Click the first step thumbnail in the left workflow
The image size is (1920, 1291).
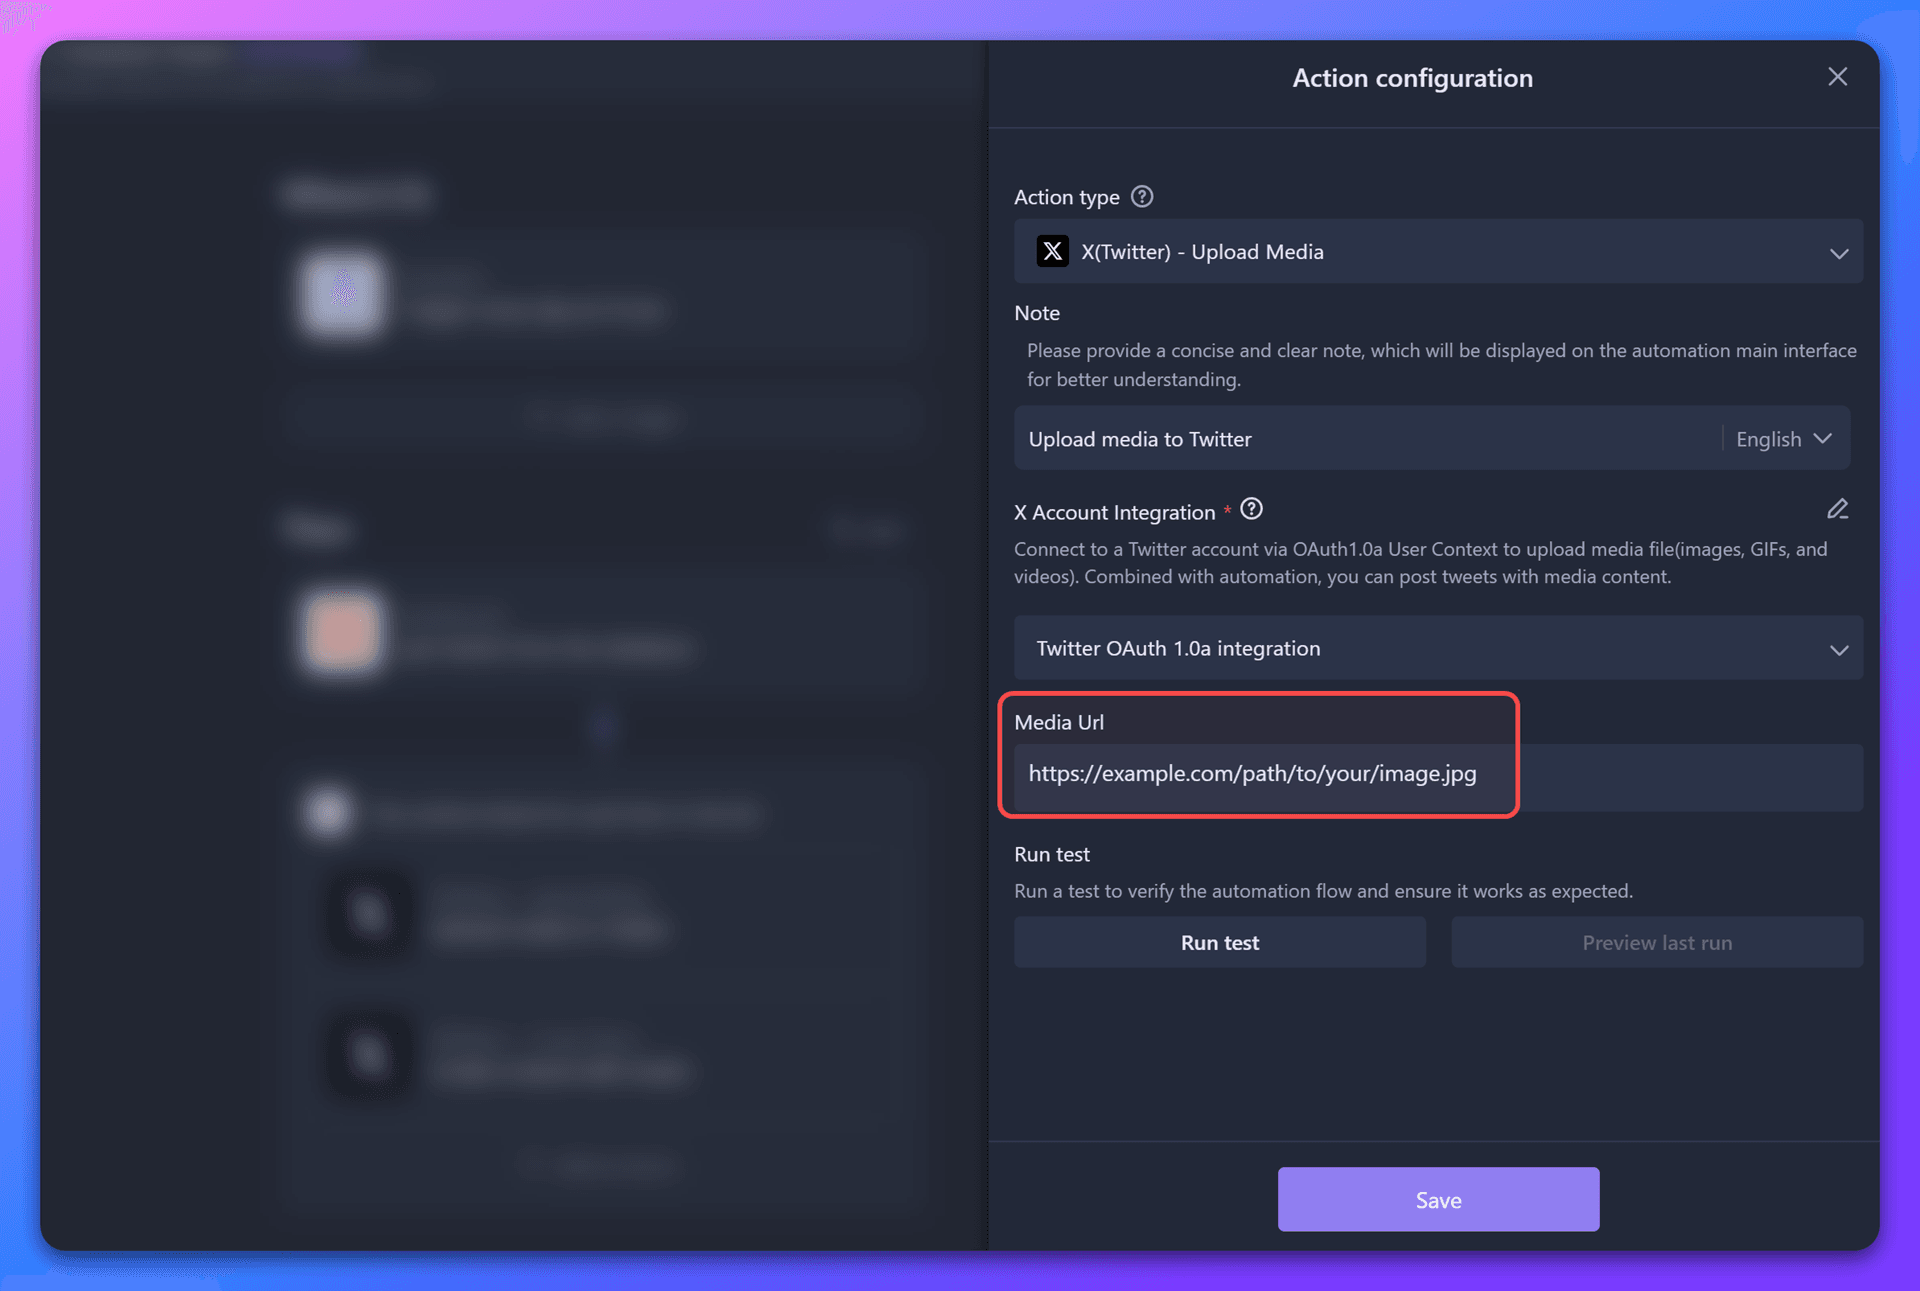click(x=341, y=295)
